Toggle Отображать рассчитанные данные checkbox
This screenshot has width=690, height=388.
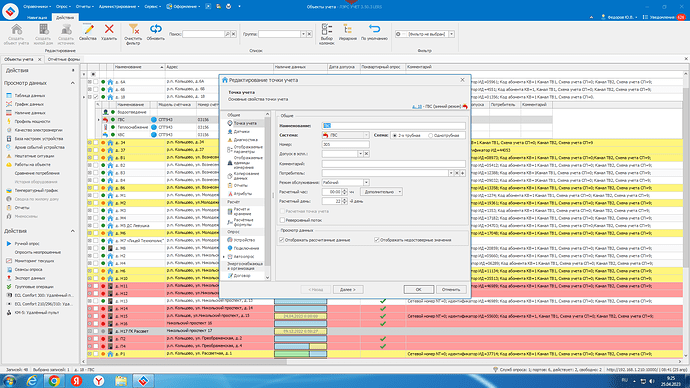(282, 240)
